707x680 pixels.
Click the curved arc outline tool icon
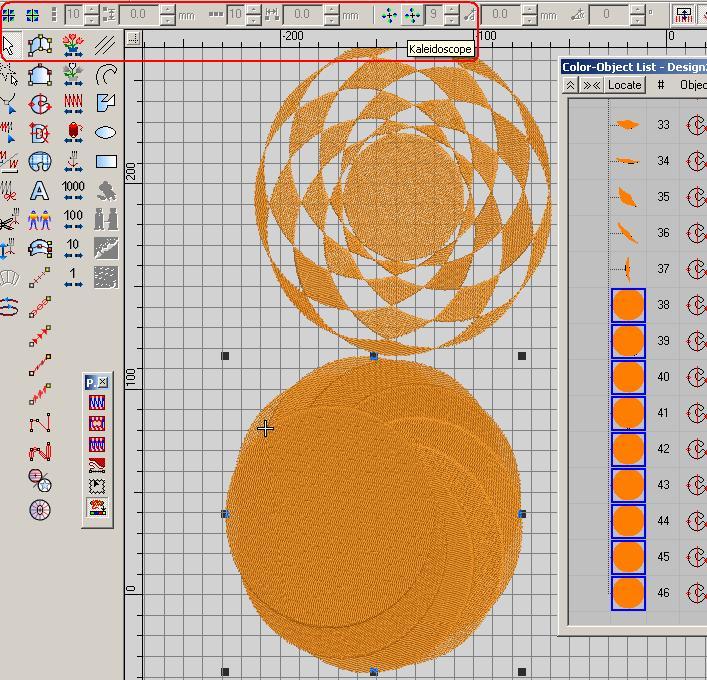point(106,74)
